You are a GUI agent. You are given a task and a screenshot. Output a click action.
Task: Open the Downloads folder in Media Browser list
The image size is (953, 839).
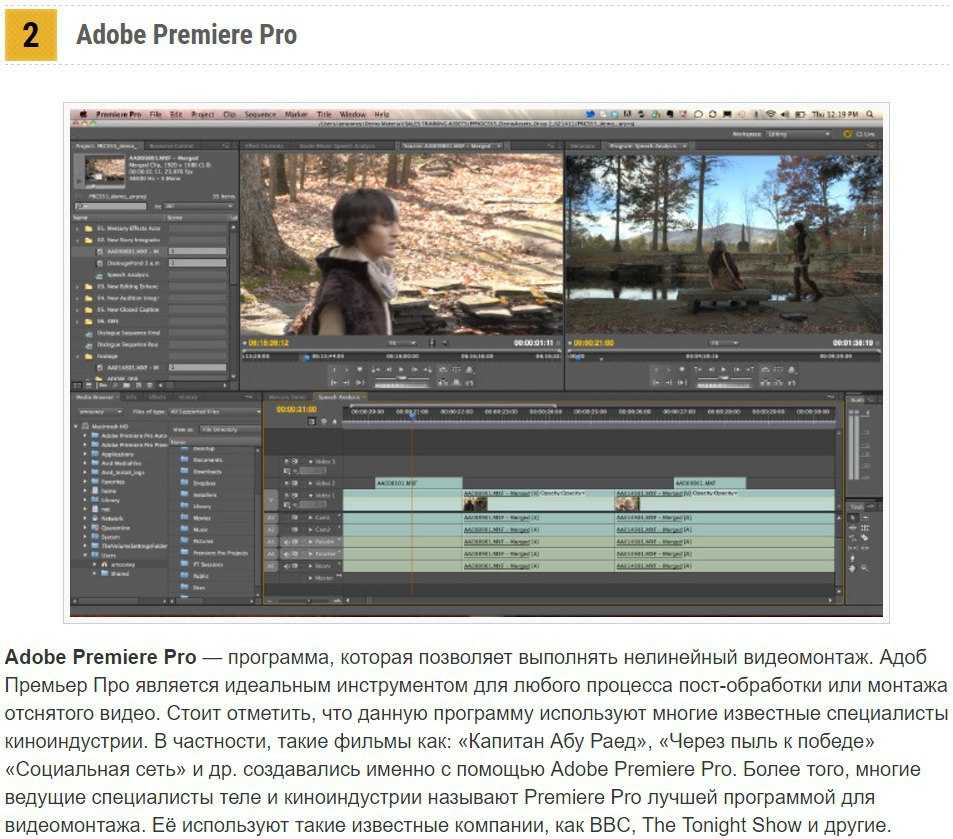coord(202,472)
